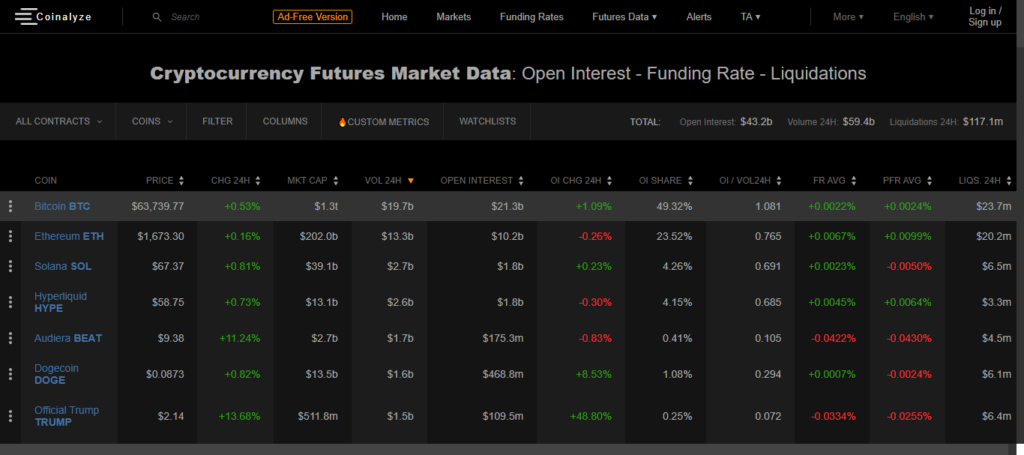Screen dimensions: 1024x455
Task: Open the Hyperliquid HYPE coin link
Action: (x=60, y=302)
